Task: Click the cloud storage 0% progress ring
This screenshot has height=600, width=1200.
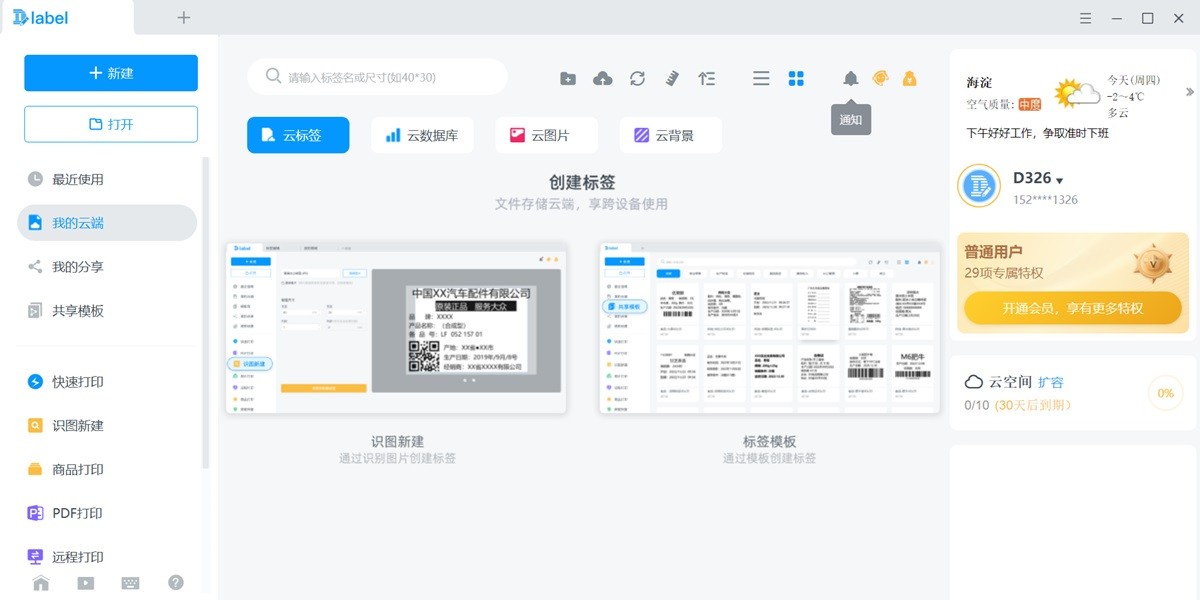Action: 1164,393
